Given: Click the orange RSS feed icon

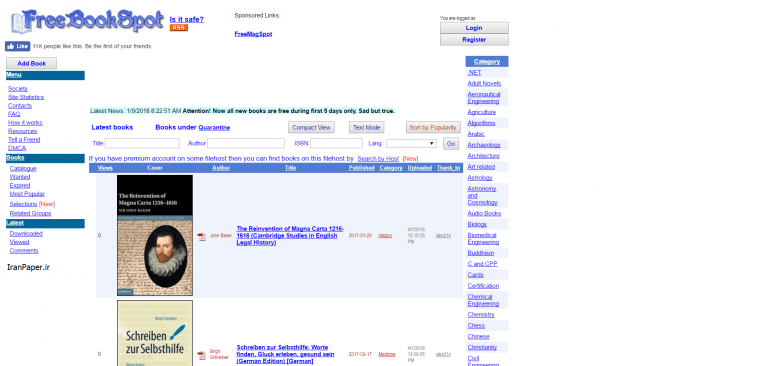Looking at the screenshot, I should coord(179,28).
